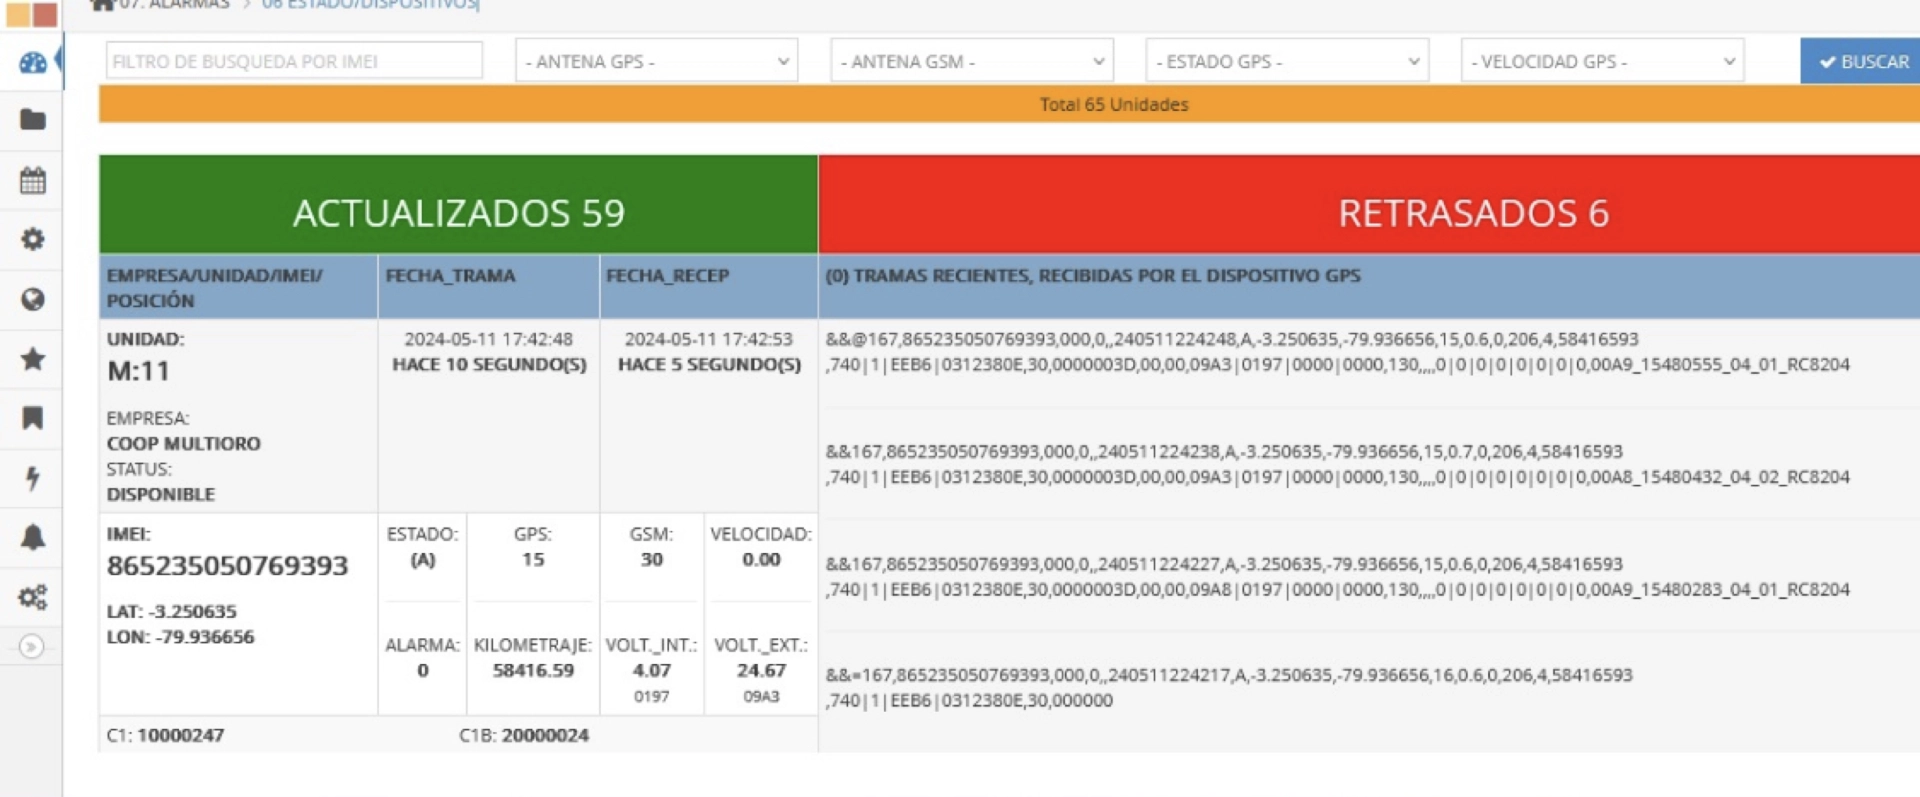The image size is (1920, 797).
Task: Focus the IMEI search filter field
Action: coord(294,61)
